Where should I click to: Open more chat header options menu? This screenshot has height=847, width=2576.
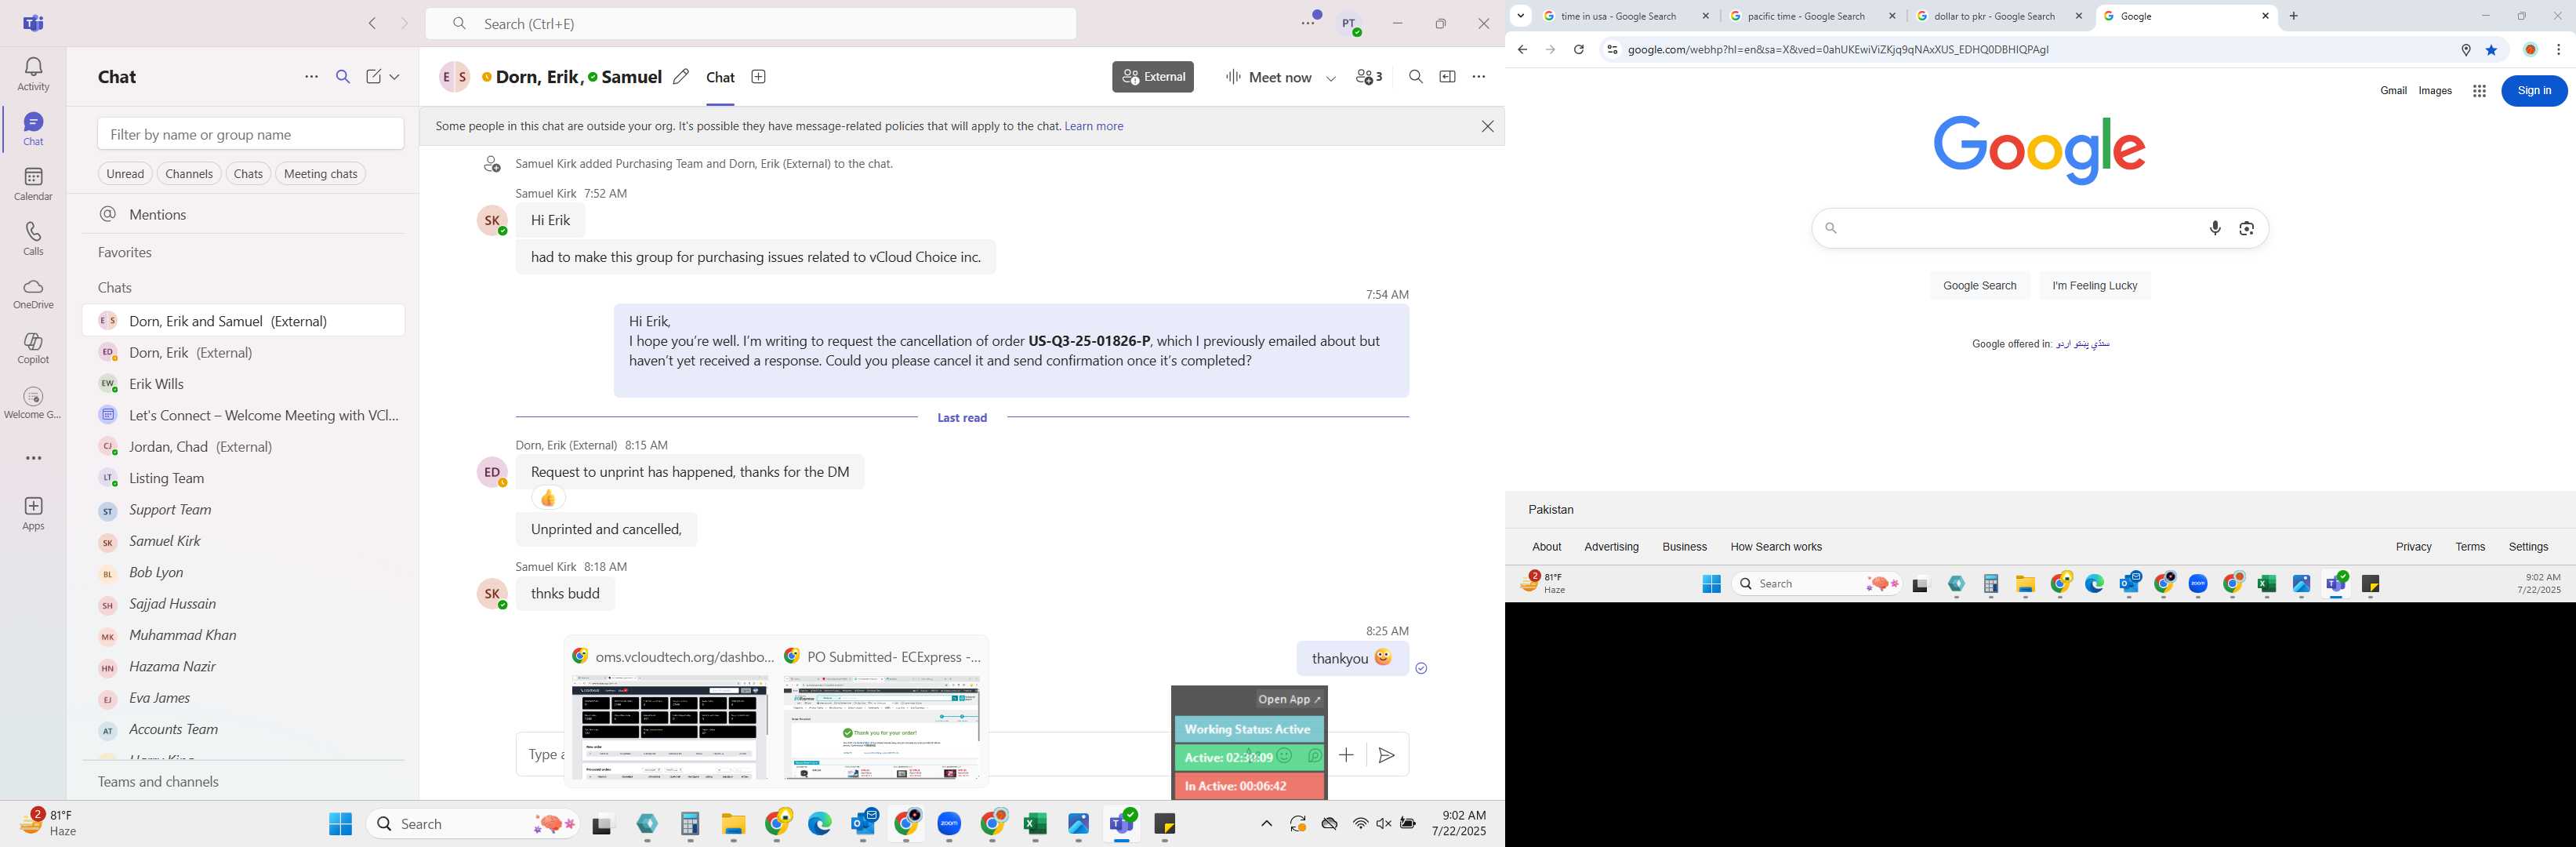pos(1479,77)
